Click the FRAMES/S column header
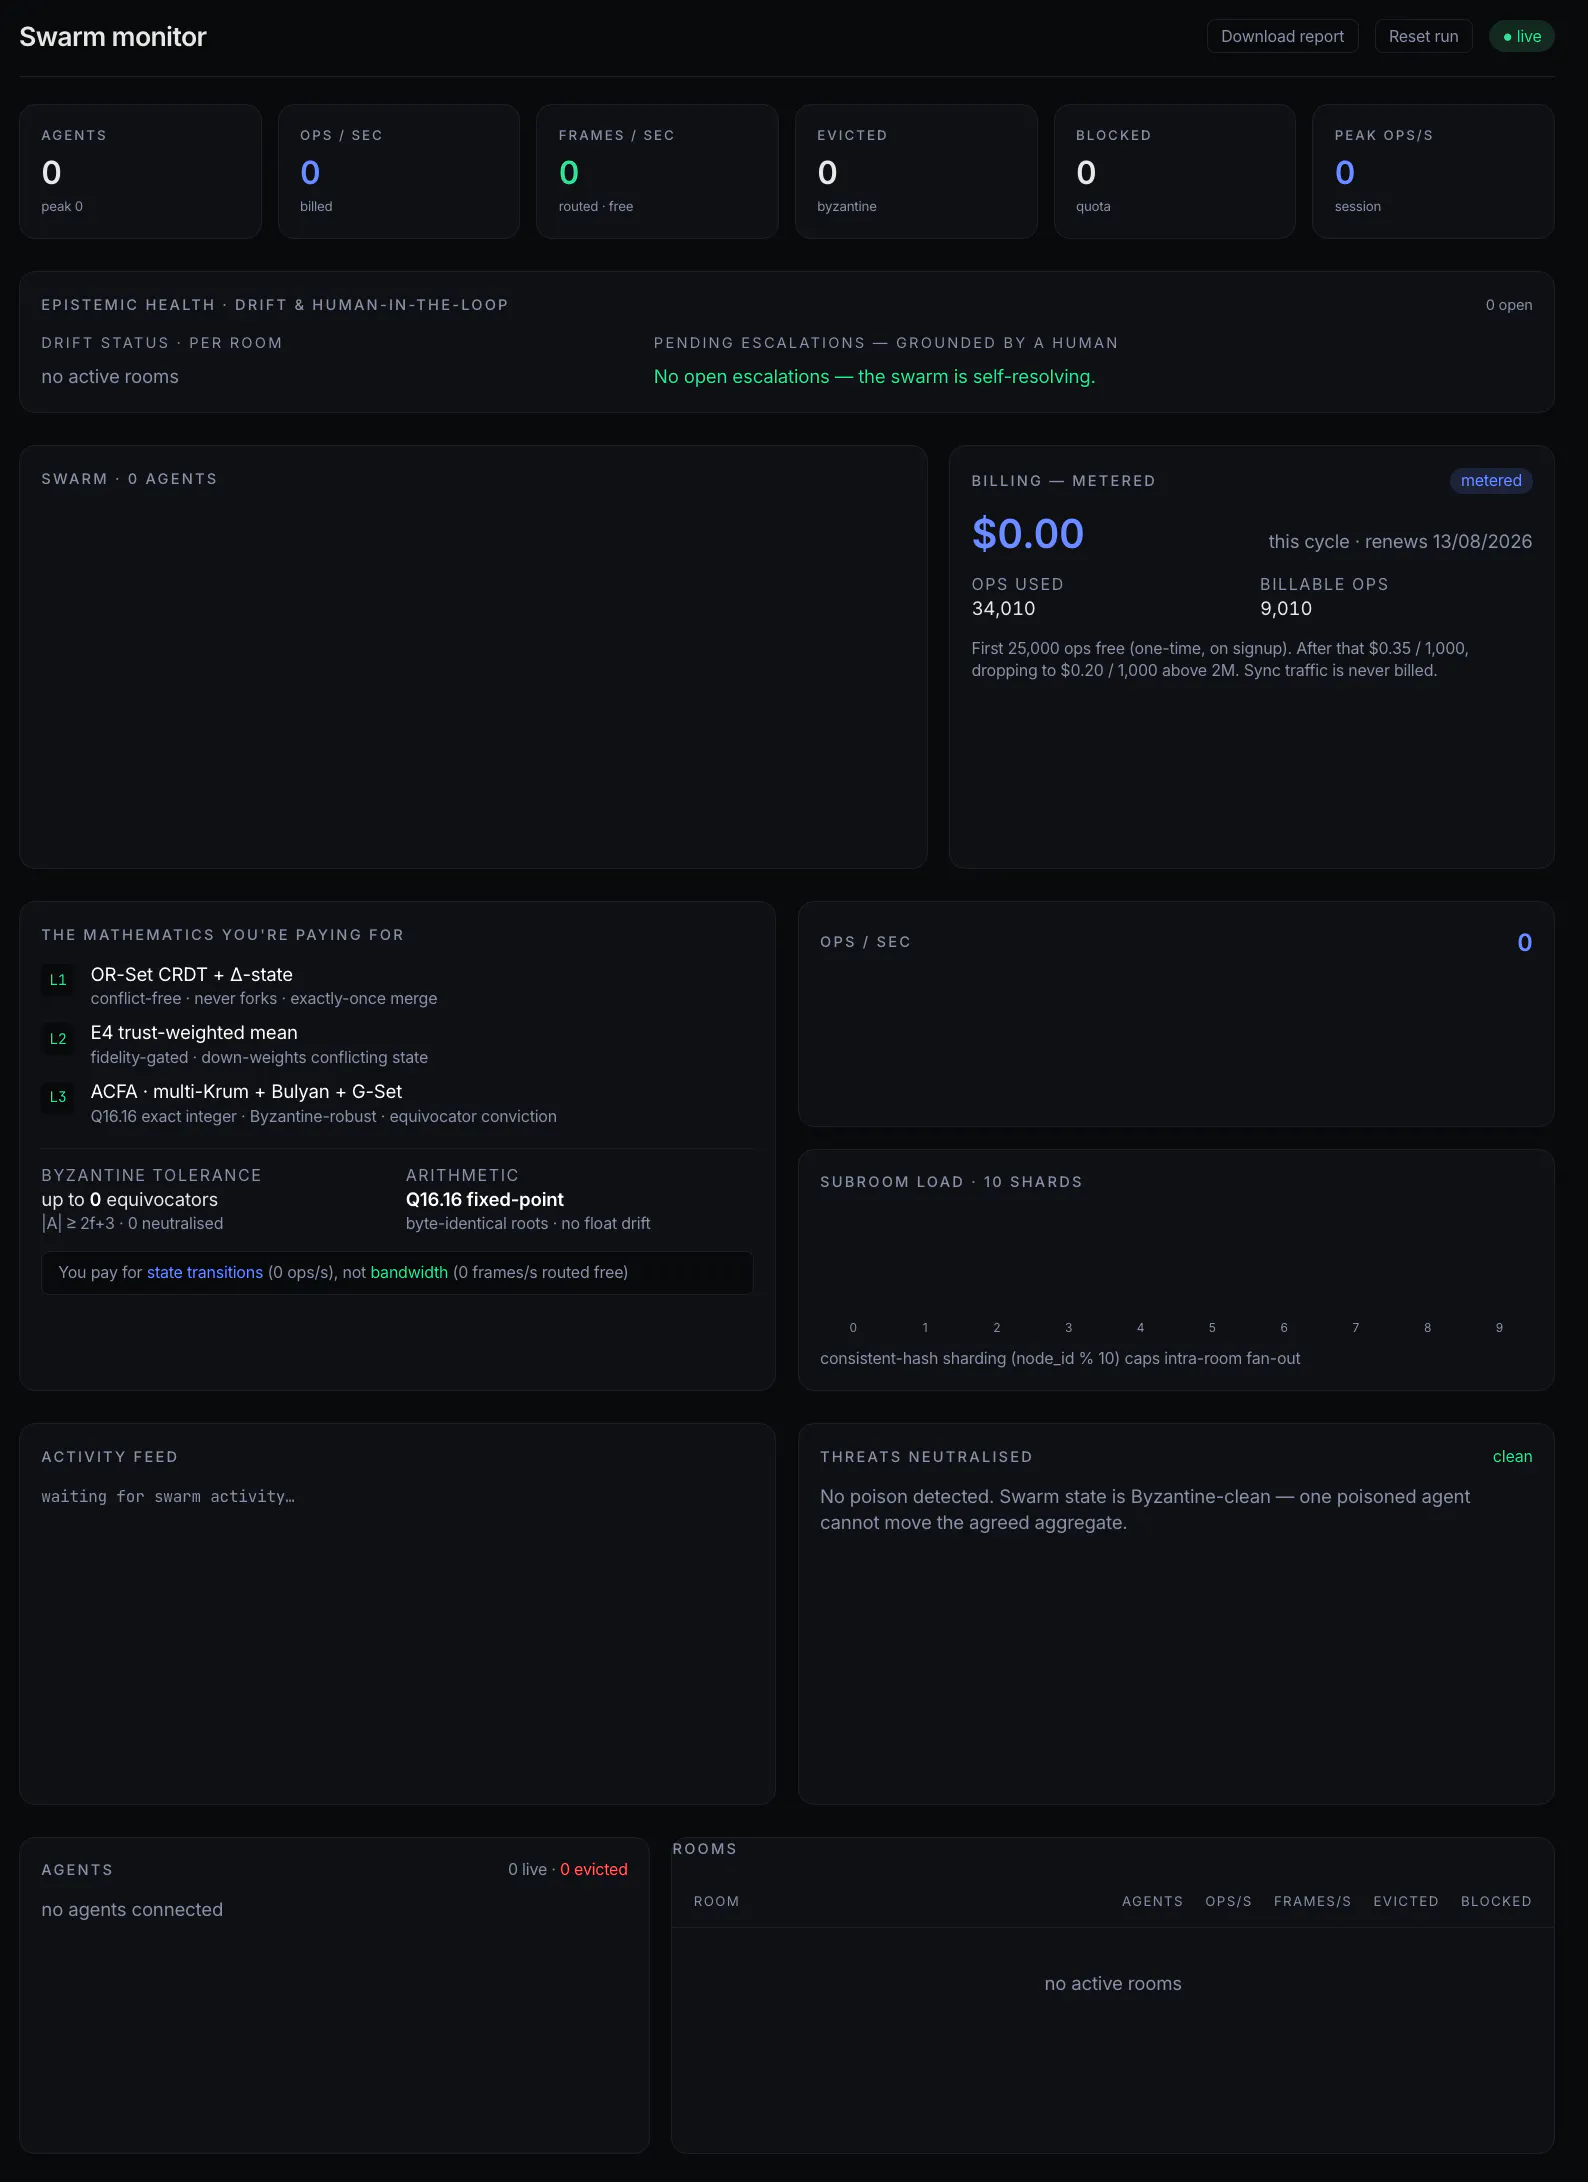Screen dimensions: 1588x2182 pyautogui.click(x=1312, y=1901)
